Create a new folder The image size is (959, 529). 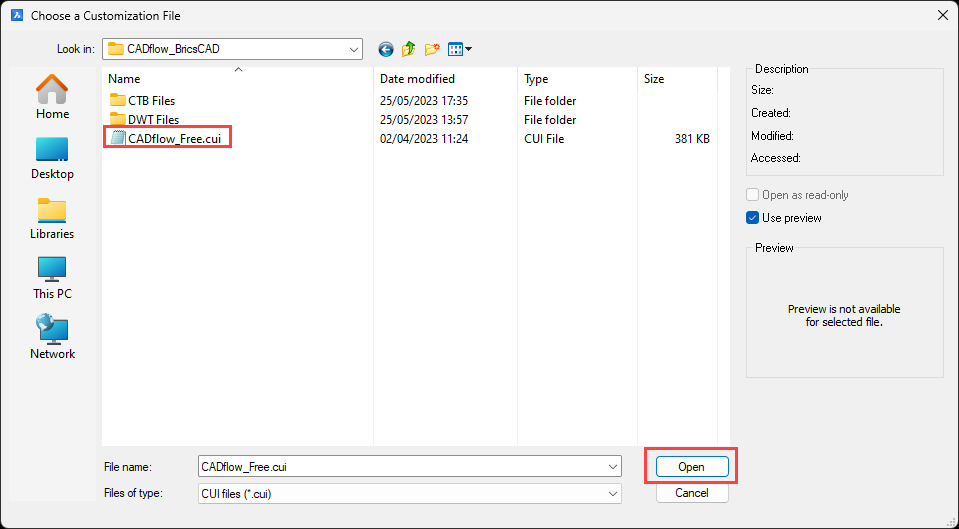coord(432,49)
